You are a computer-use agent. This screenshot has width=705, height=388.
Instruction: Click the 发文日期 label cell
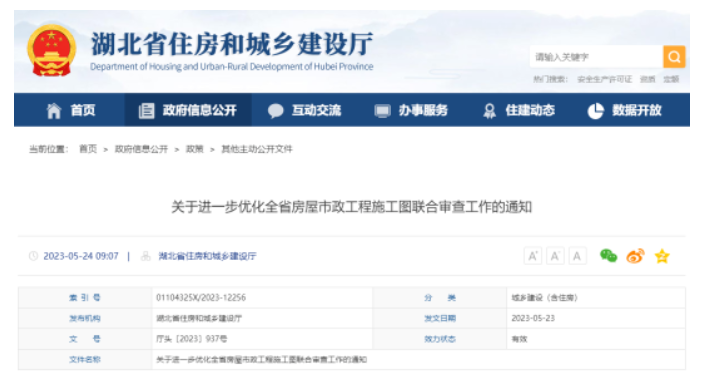[440, 318]
